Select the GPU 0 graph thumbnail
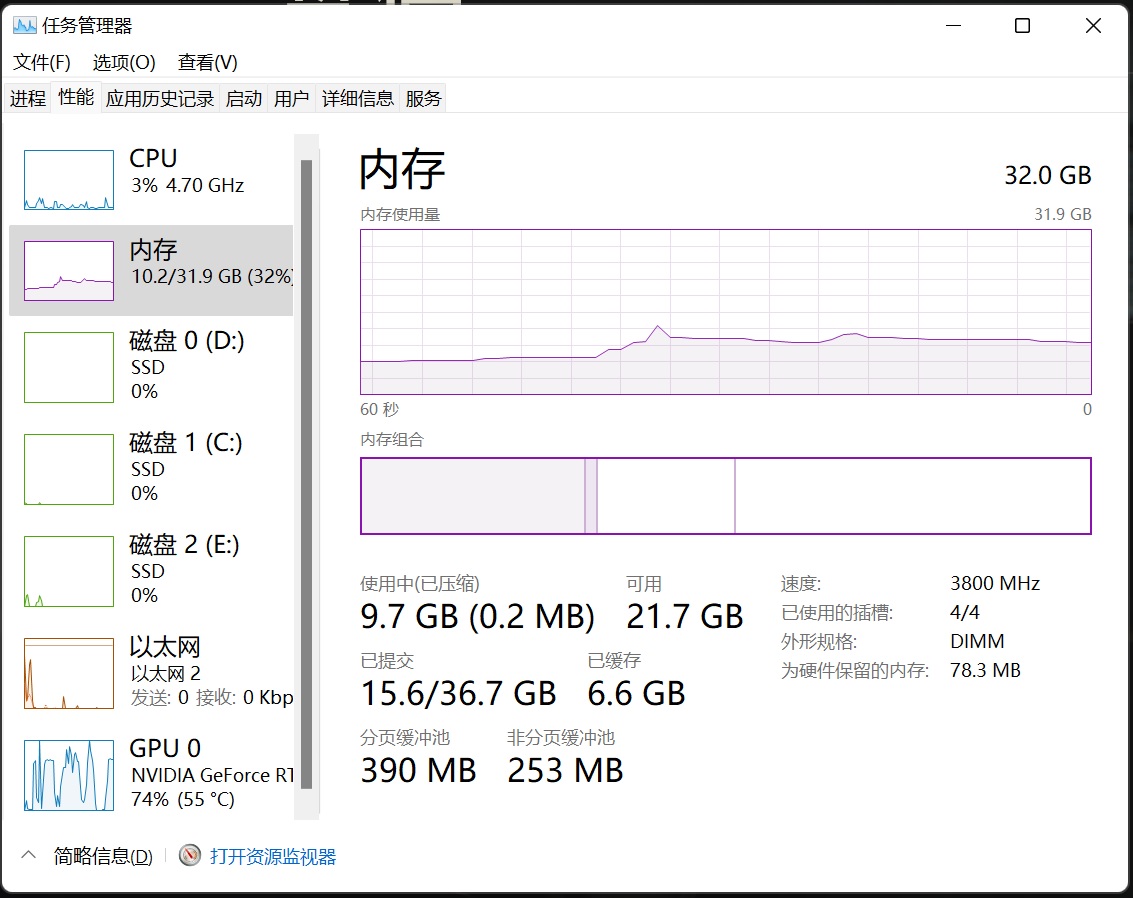The width and height of the screenshot is (1133, 898). 68,775
